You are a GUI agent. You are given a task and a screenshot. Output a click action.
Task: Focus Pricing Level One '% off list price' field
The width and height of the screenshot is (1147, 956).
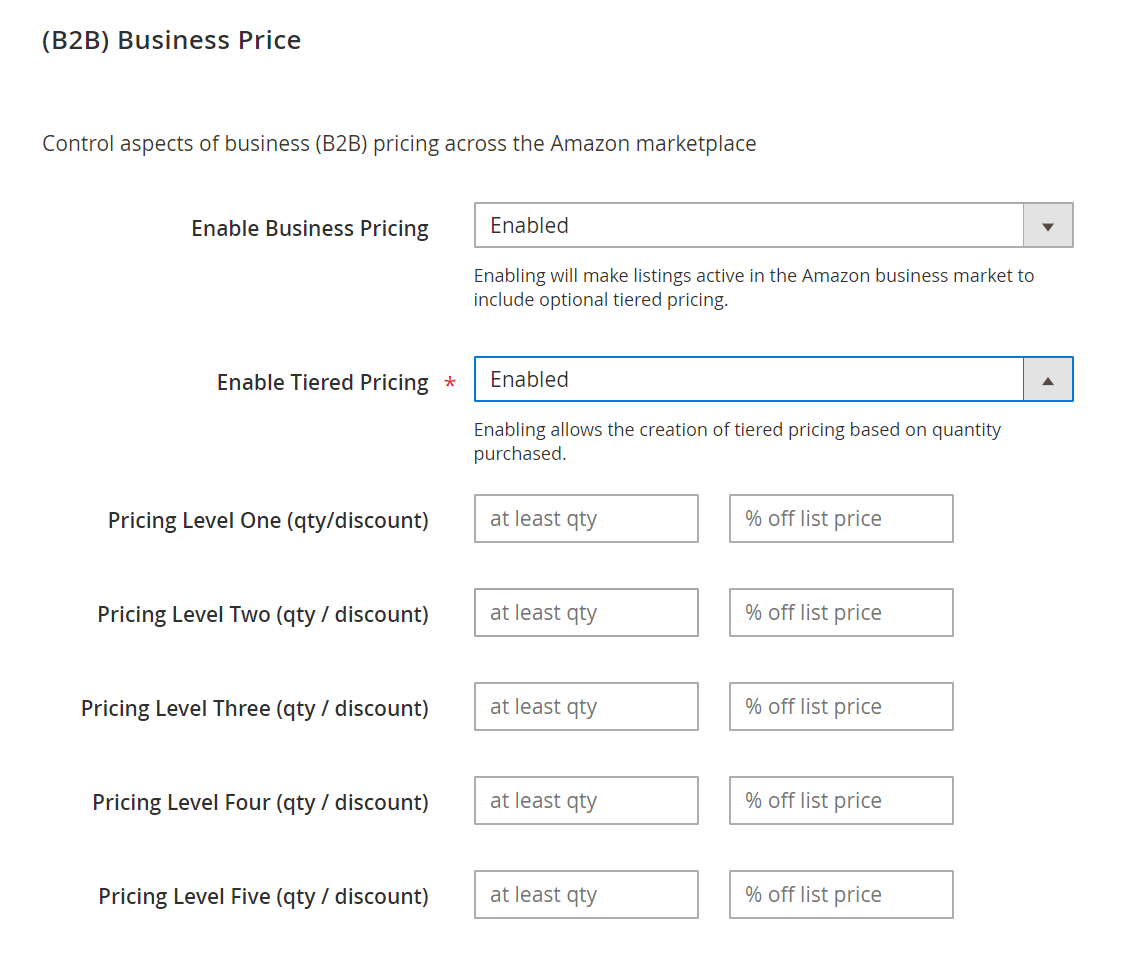click(841, 519)
